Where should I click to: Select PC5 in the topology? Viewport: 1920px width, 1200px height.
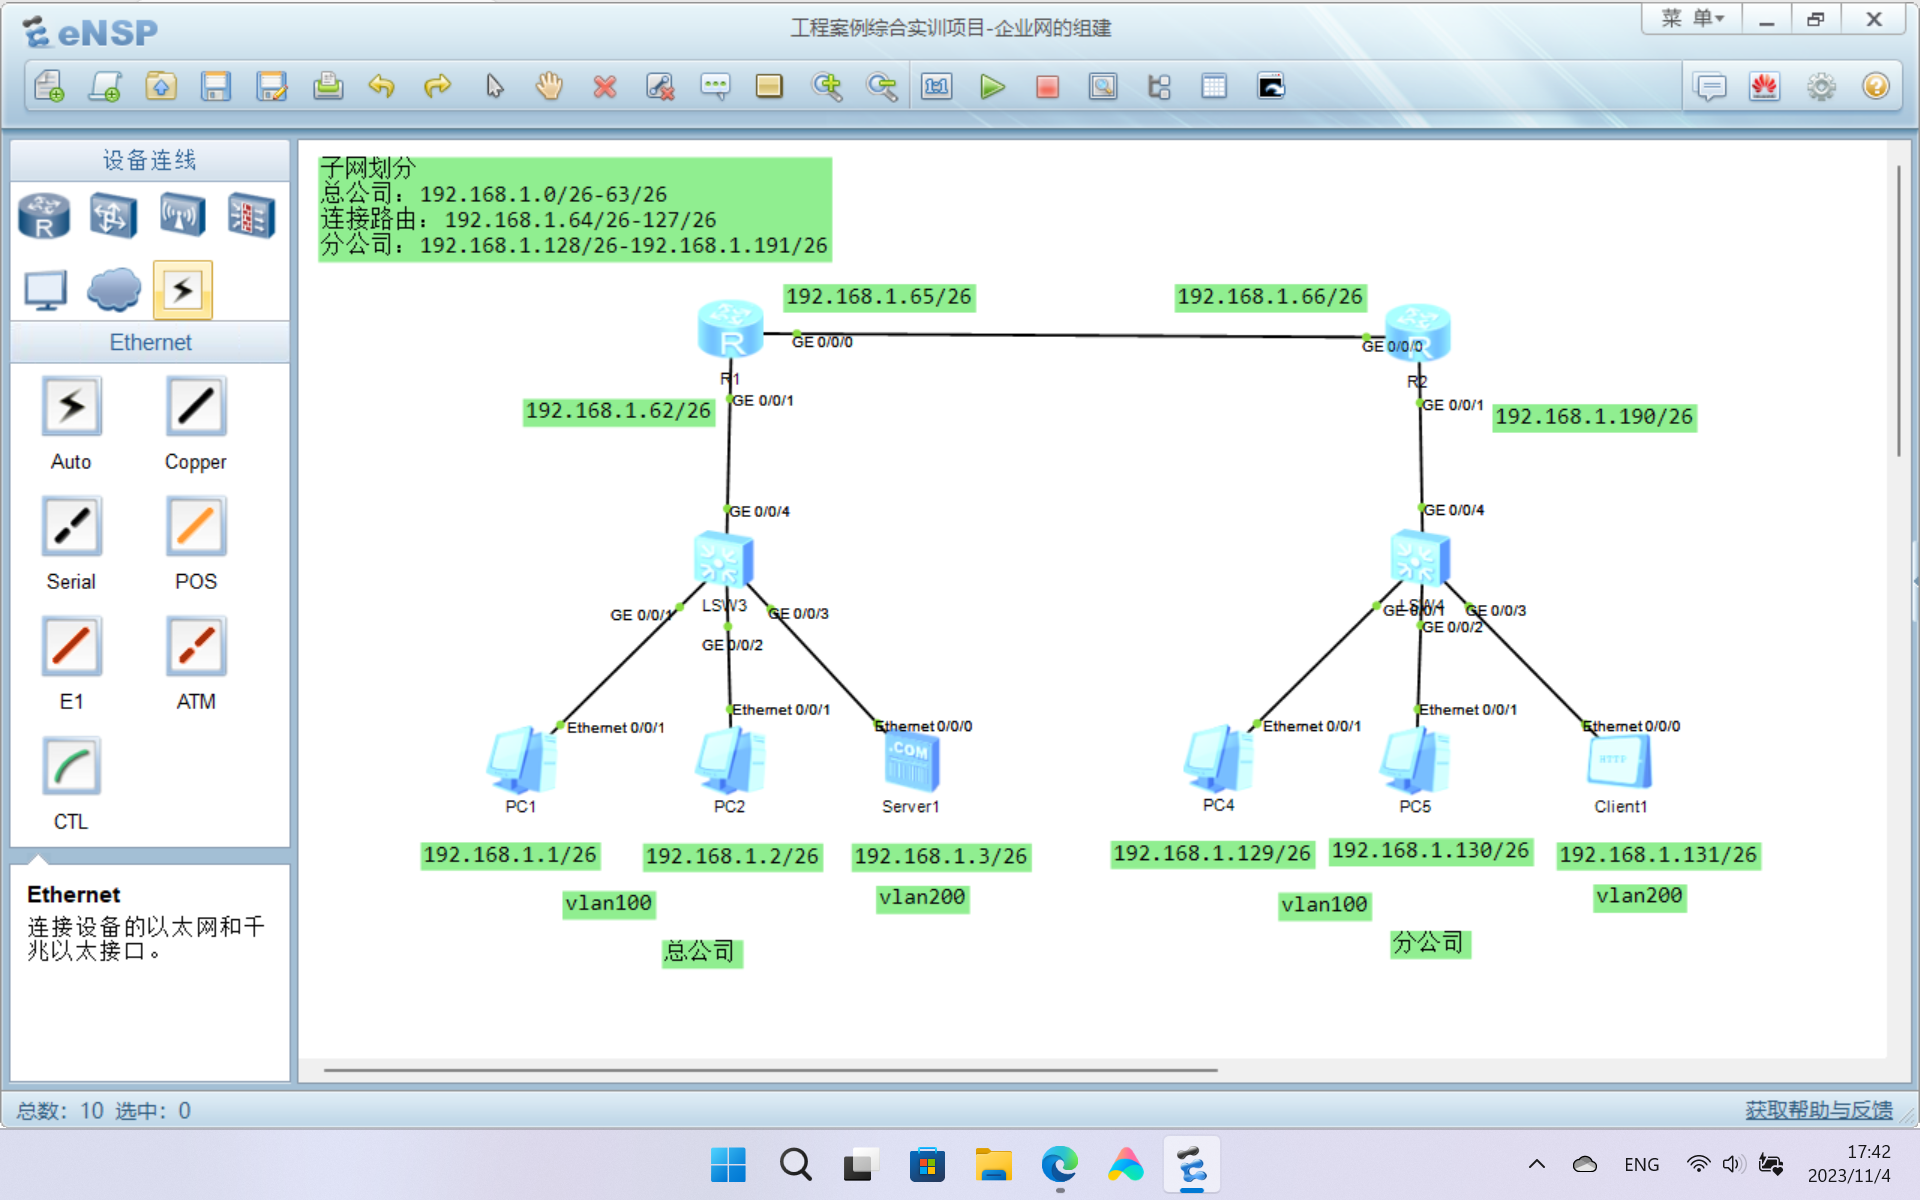tap(1415, 761)
